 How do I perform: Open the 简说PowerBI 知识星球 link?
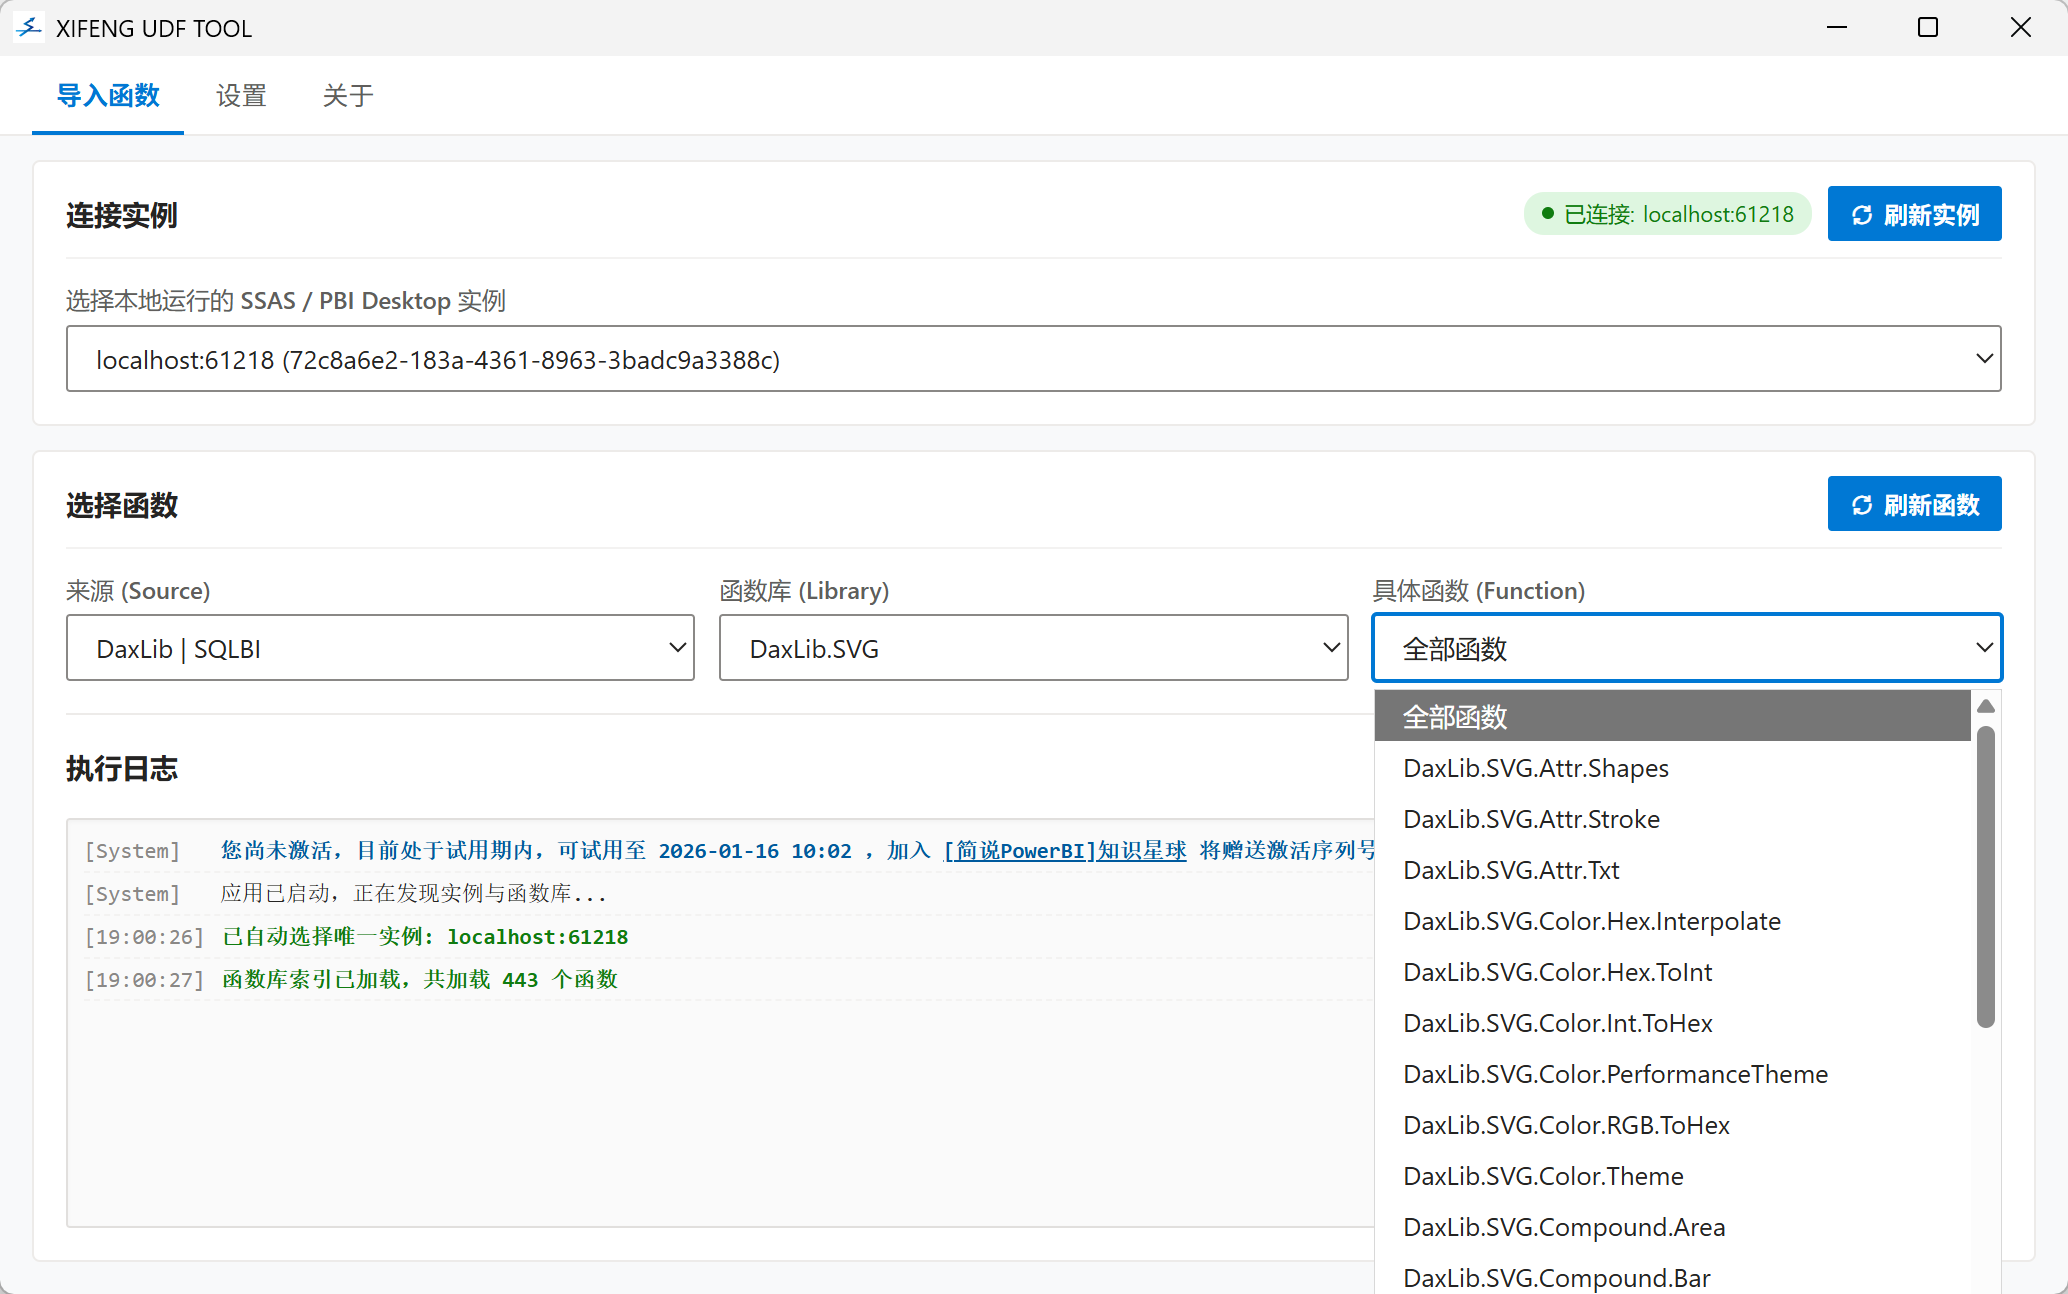[x=1065, y=851]
